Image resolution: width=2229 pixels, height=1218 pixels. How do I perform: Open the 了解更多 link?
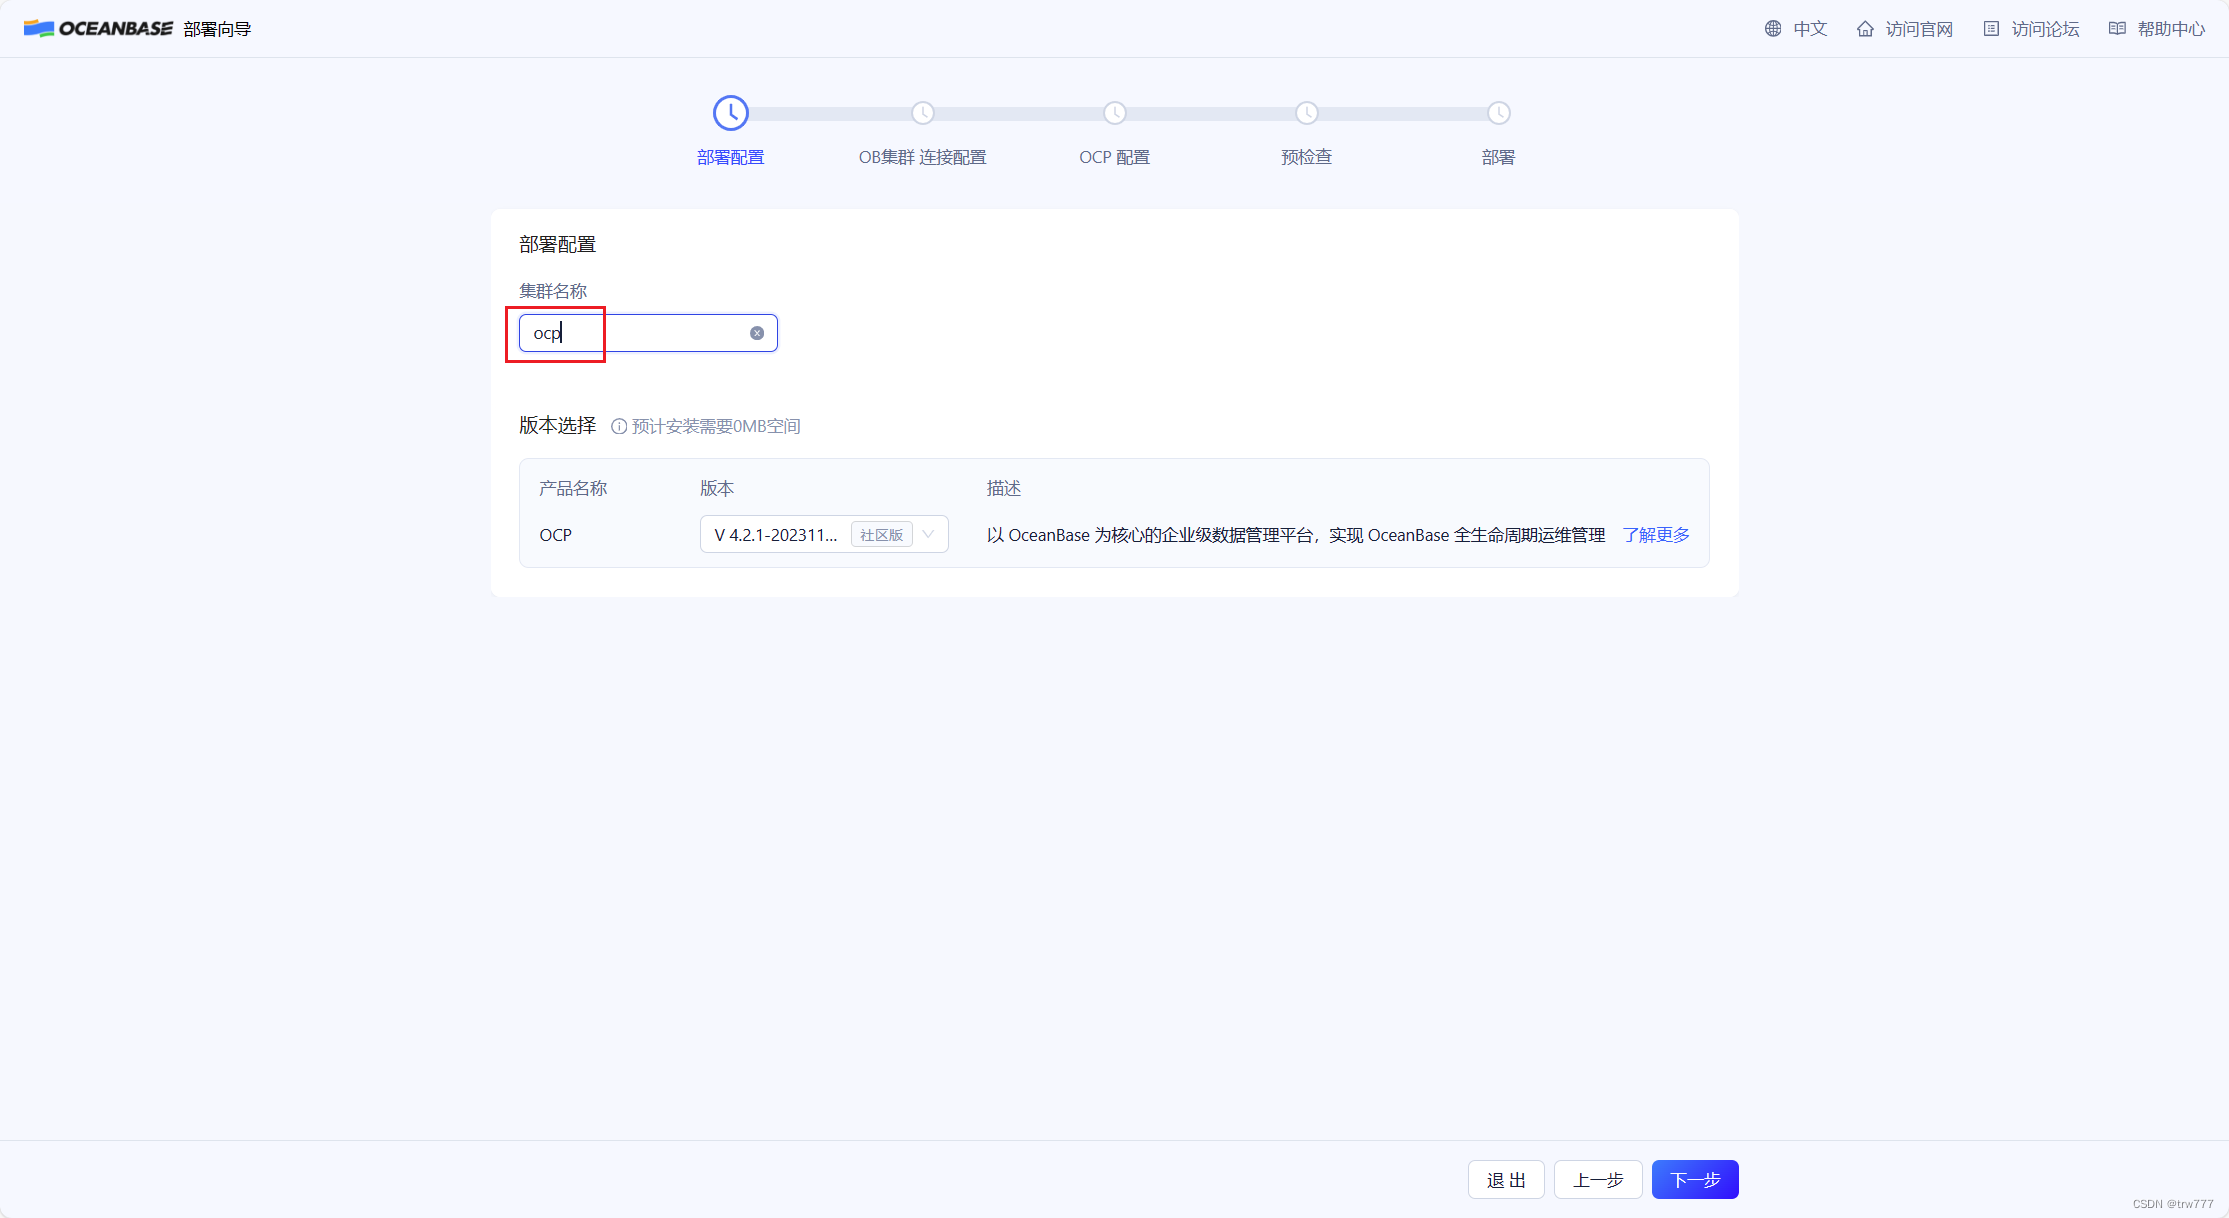(1656, 535)
